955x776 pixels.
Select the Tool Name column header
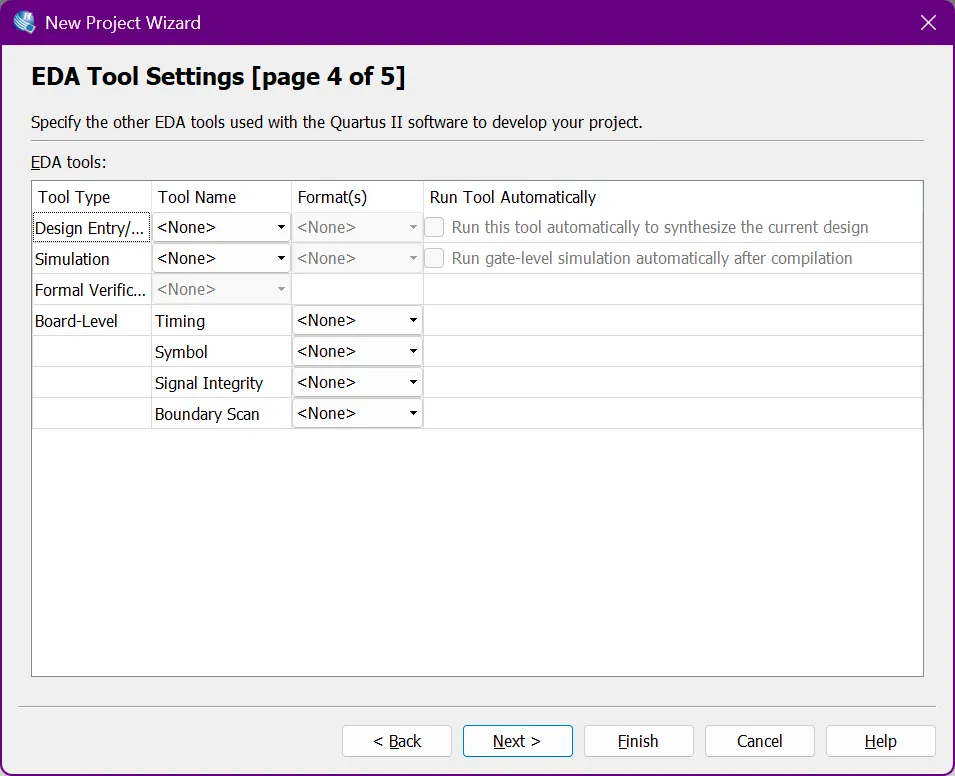221,197
